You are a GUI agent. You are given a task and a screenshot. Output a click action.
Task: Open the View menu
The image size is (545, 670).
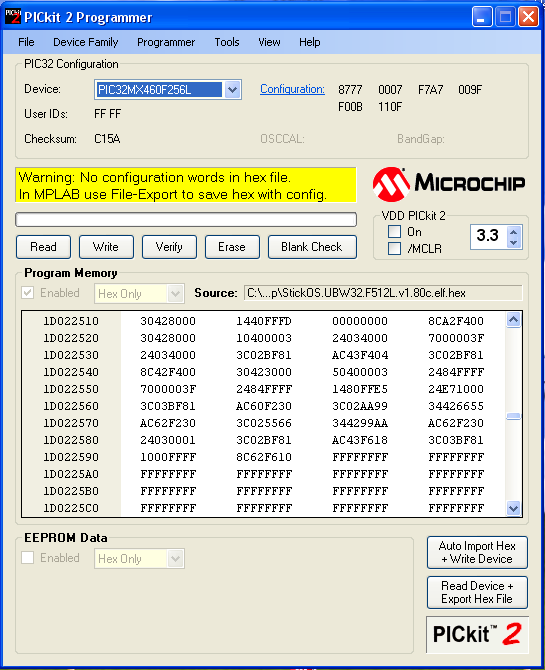(269, 42)
